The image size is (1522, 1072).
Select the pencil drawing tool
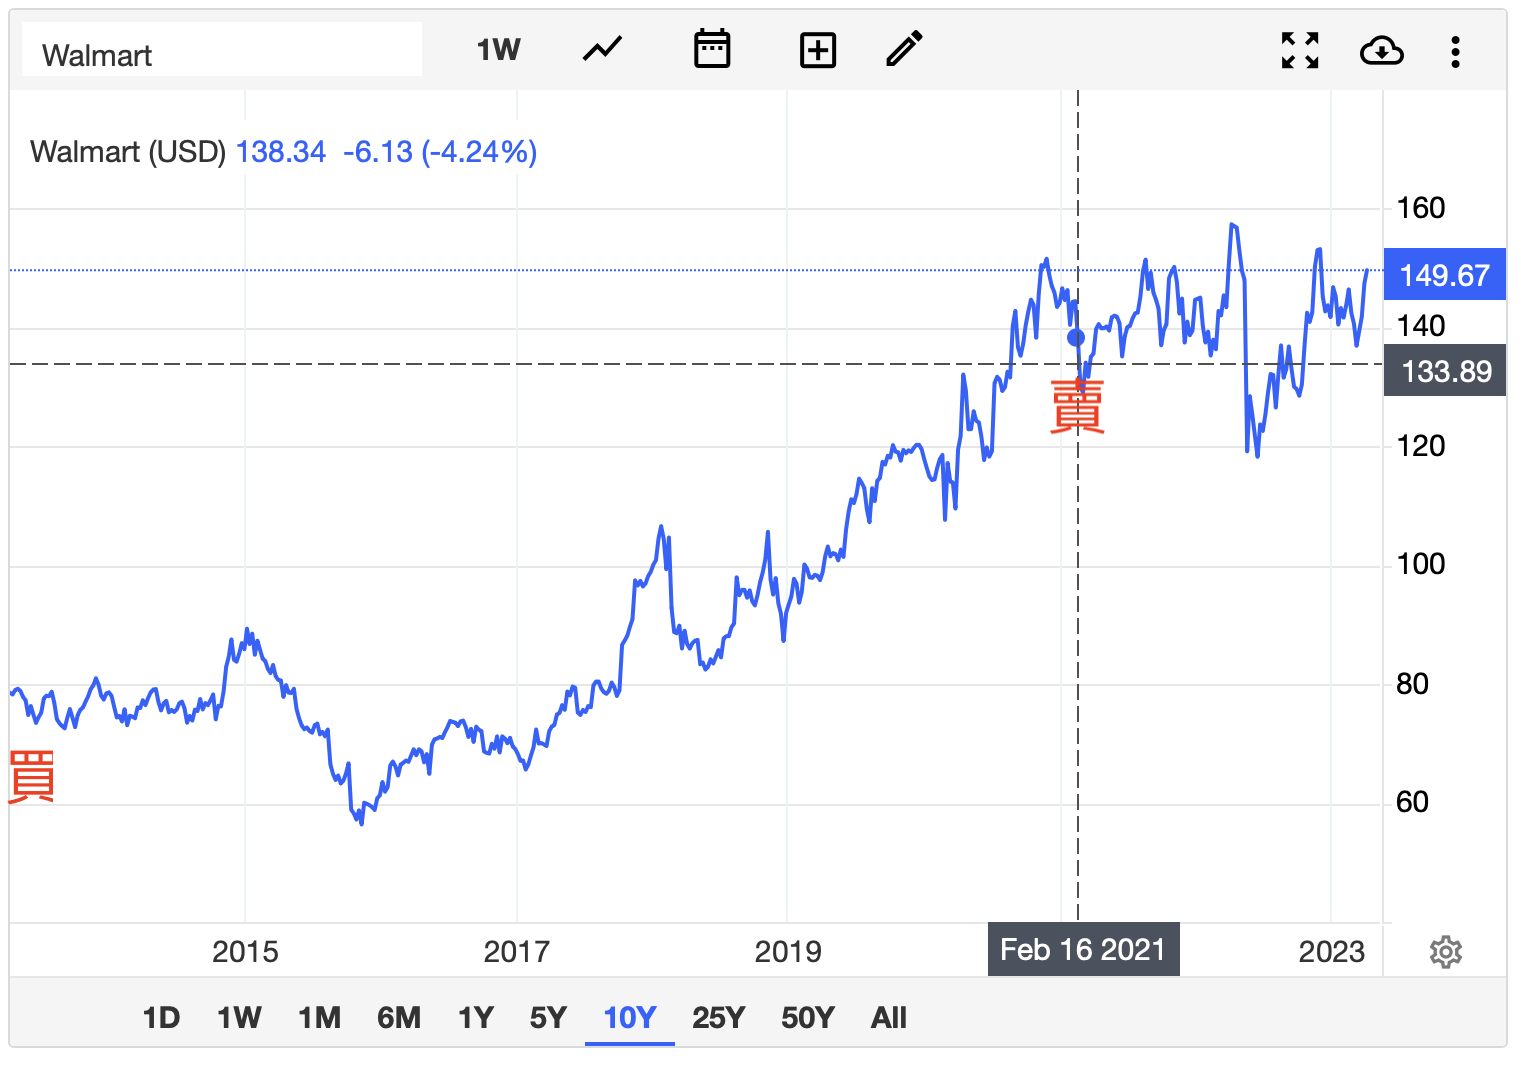pos(904,49)
